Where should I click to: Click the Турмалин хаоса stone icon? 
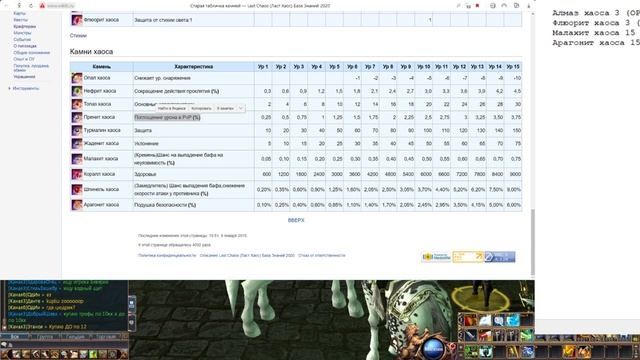77,130
